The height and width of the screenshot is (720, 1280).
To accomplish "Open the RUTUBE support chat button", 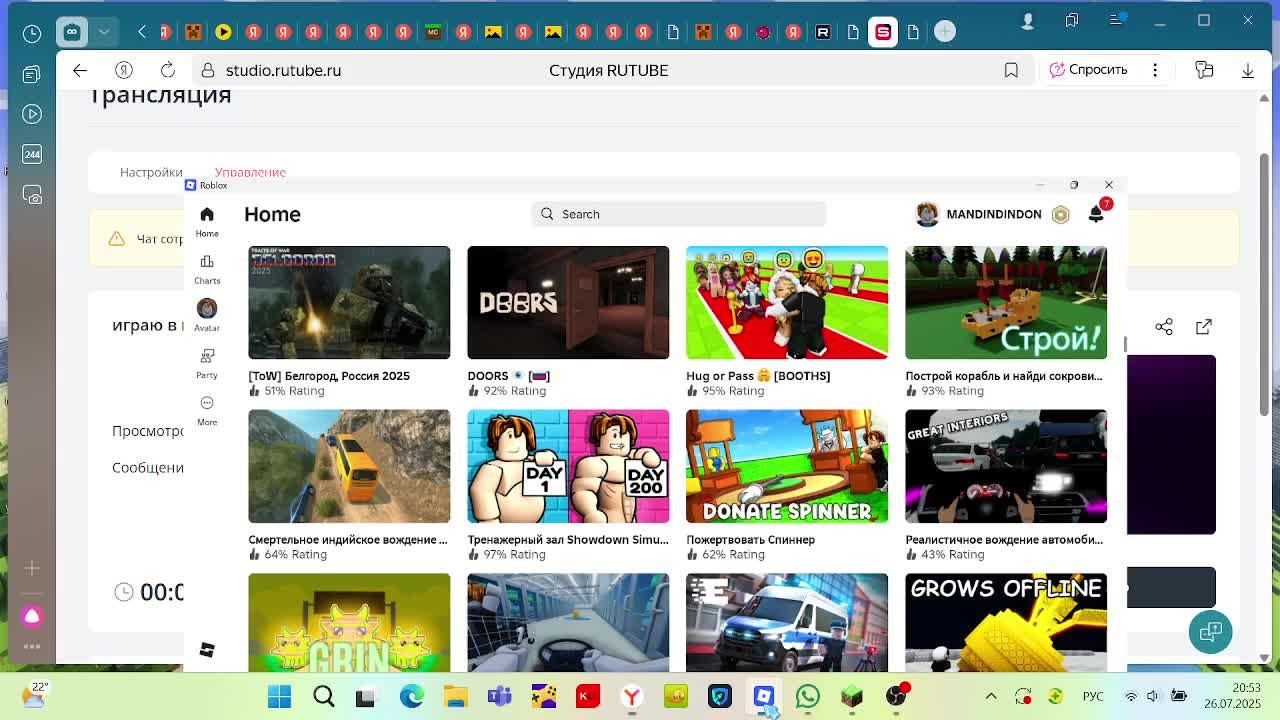I will click(x=1210, y=631).
